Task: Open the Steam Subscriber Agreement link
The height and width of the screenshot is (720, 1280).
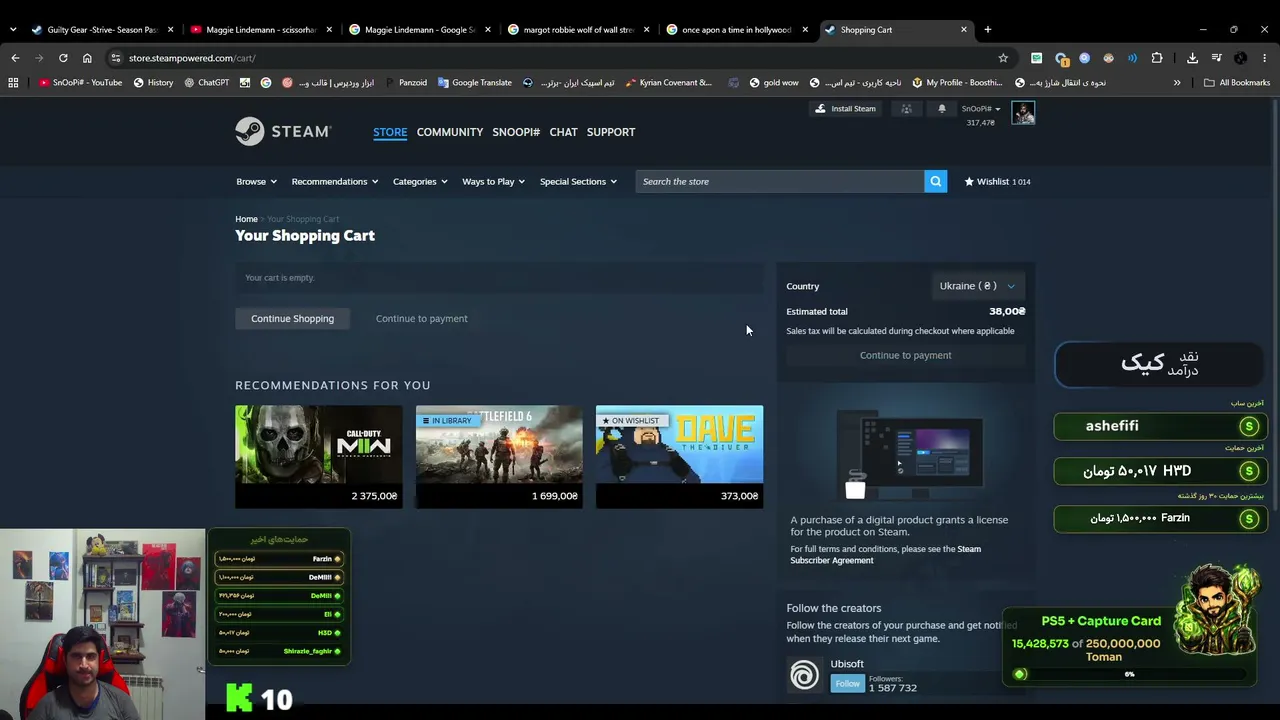Action: point(885,555)
